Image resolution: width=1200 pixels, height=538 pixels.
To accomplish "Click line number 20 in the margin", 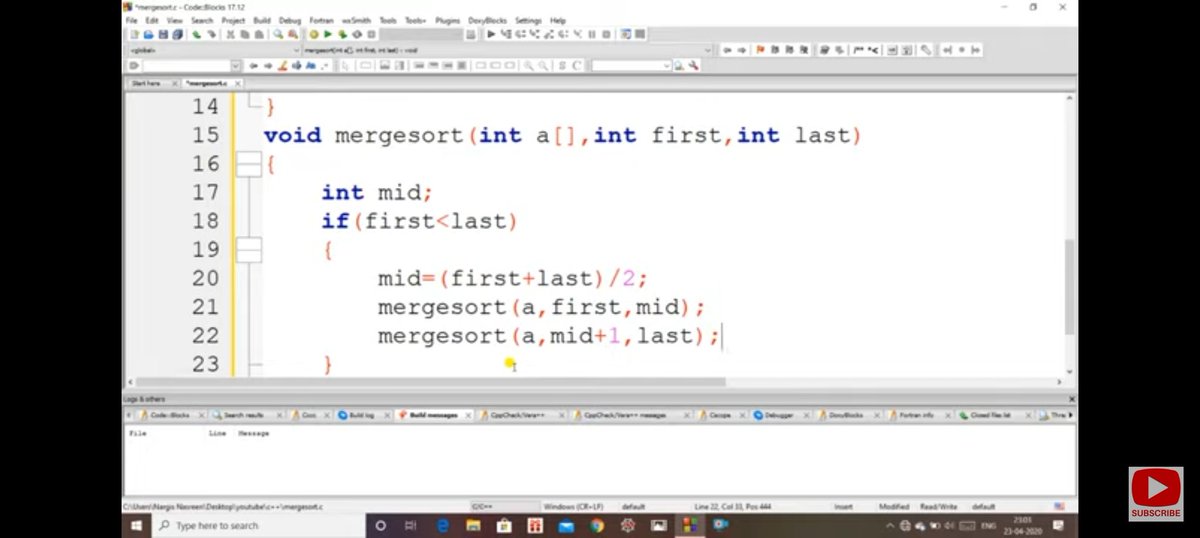I will [204, 279].
